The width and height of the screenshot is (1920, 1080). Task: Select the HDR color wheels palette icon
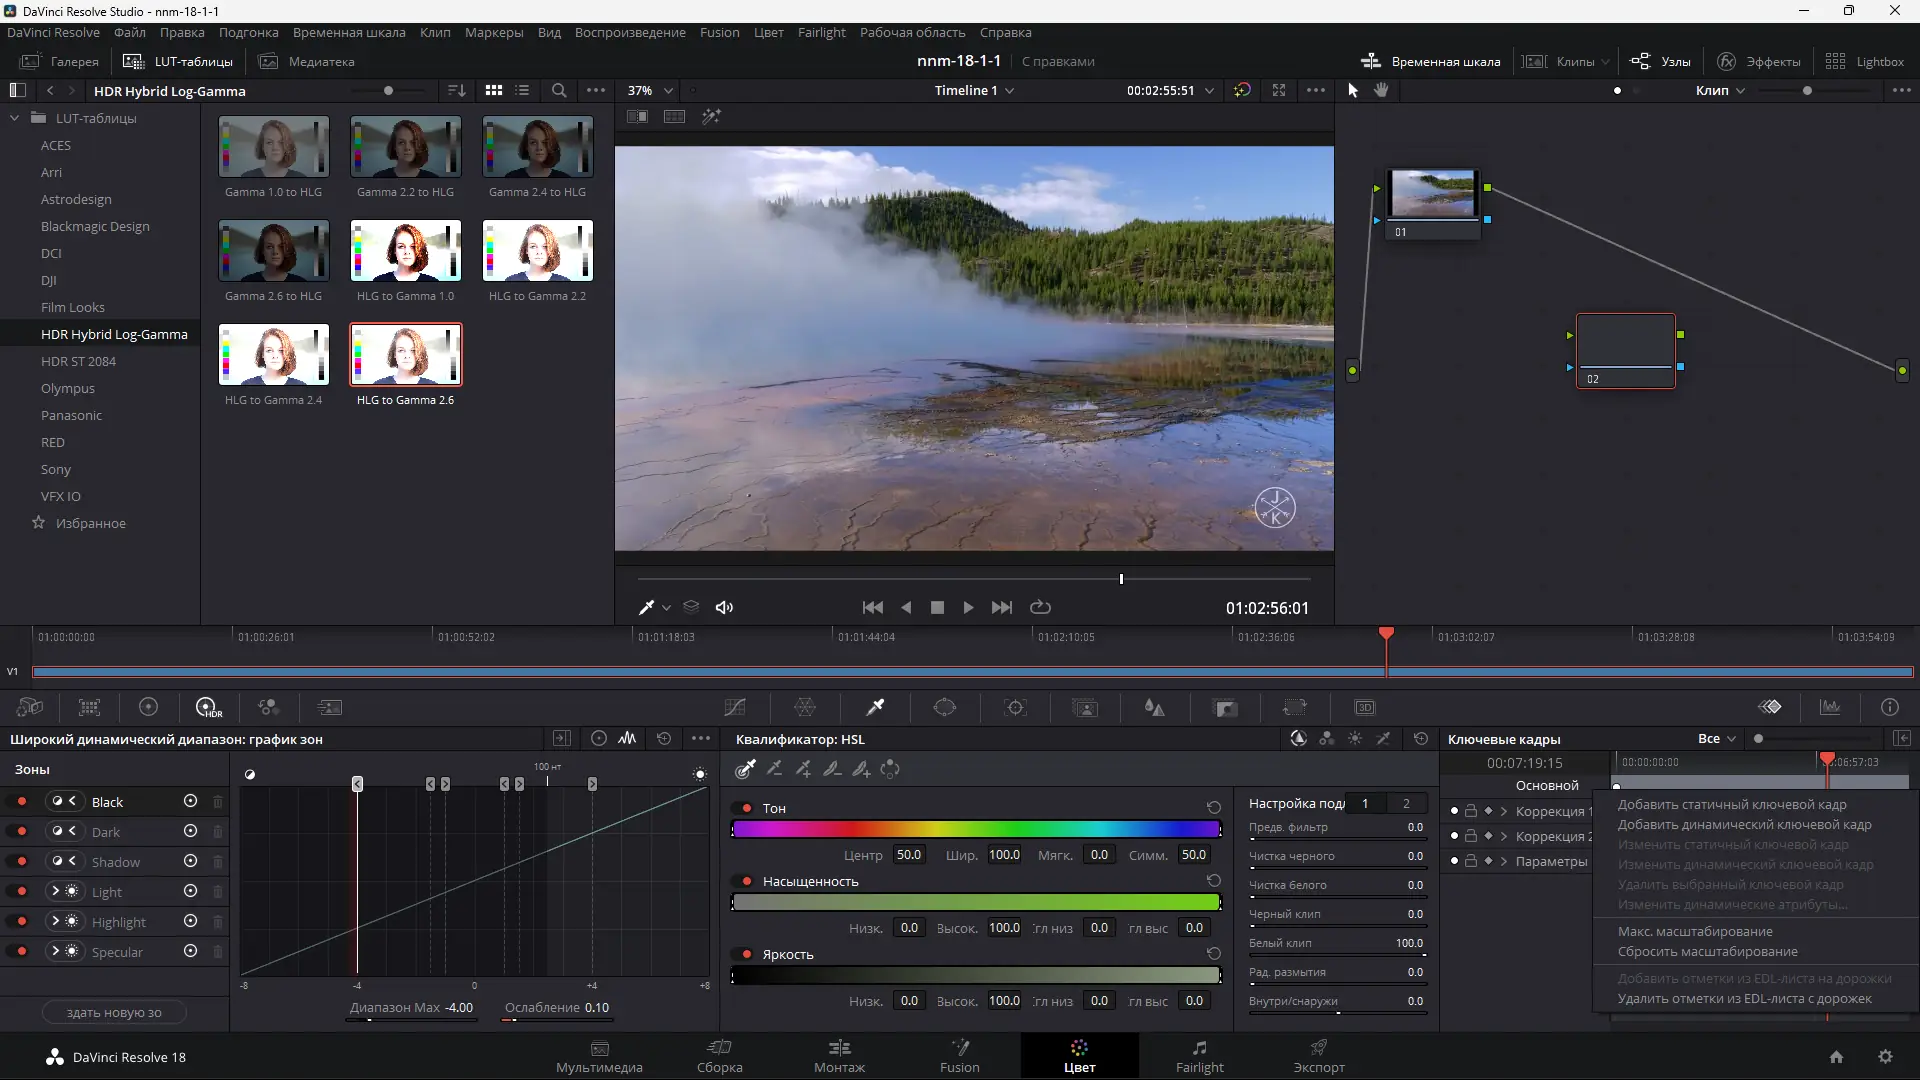pyautogui.click(x=208, y=708)
